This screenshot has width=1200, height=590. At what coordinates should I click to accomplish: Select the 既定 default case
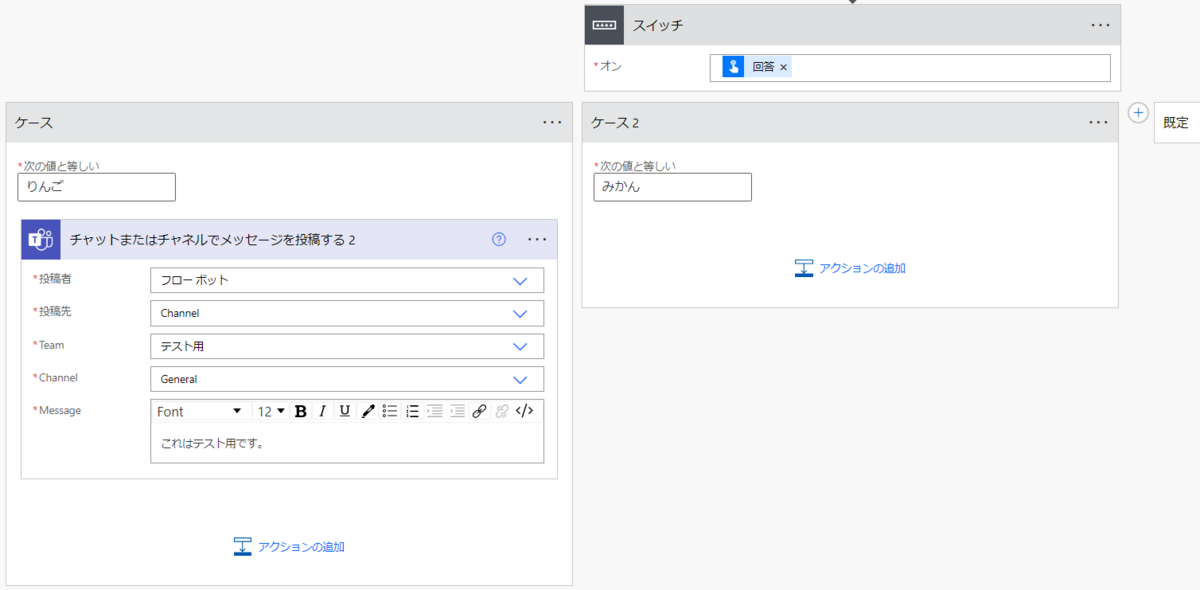1176,123
